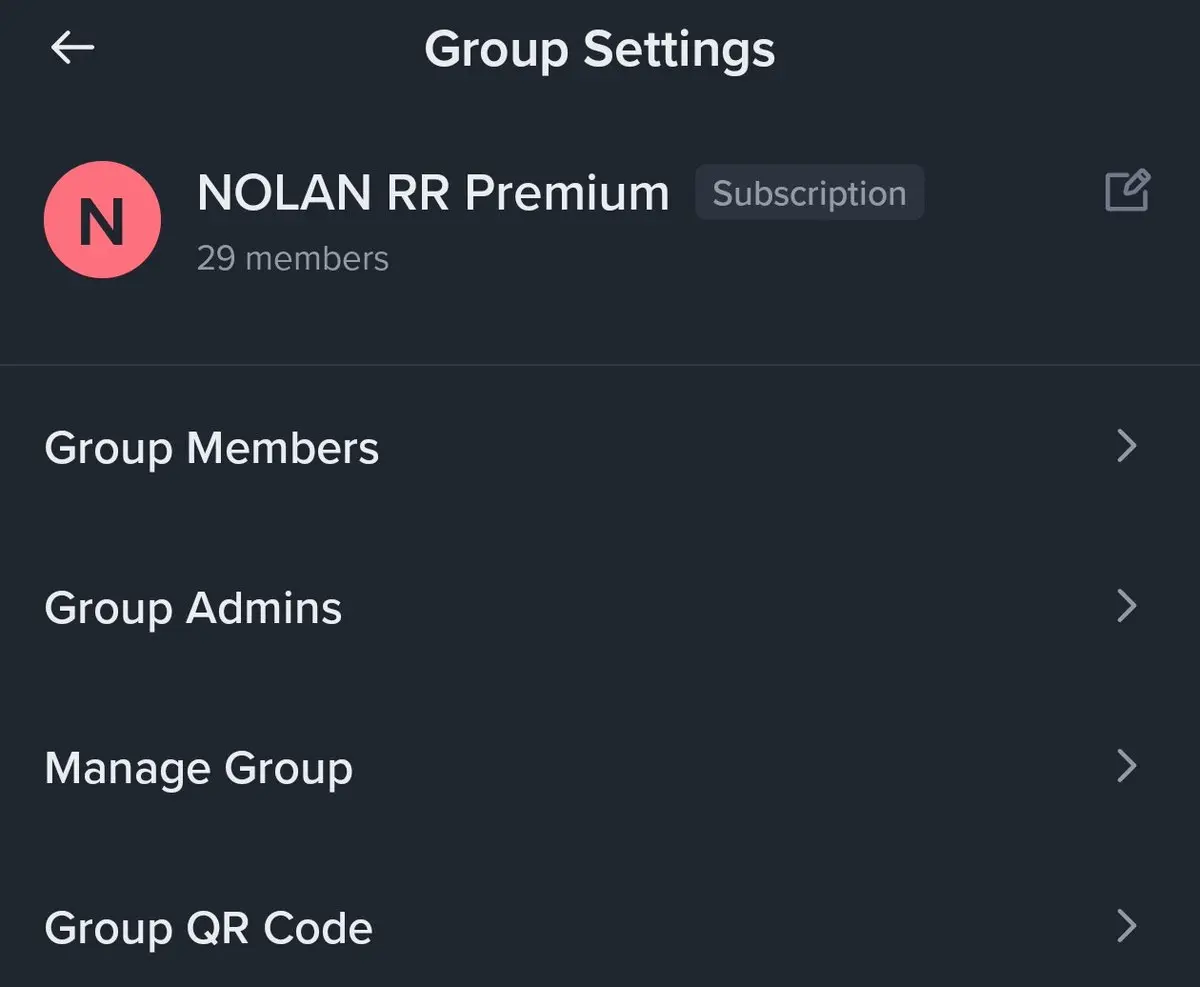Click the divider line below group header
The width and height of the screenshot is (1200, 987).
[x=600, y=365]
